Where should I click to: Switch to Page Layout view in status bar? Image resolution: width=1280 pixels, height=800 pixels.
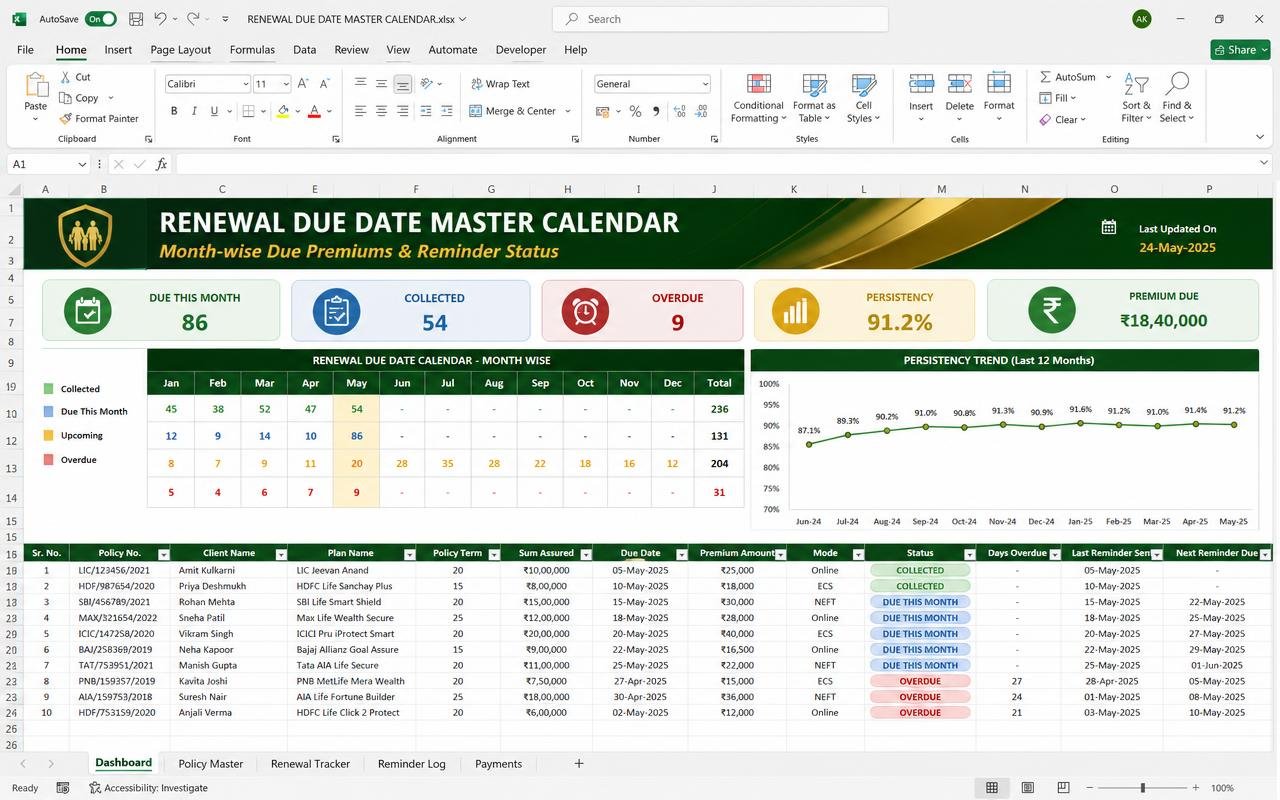click(x=1028, y=788)
